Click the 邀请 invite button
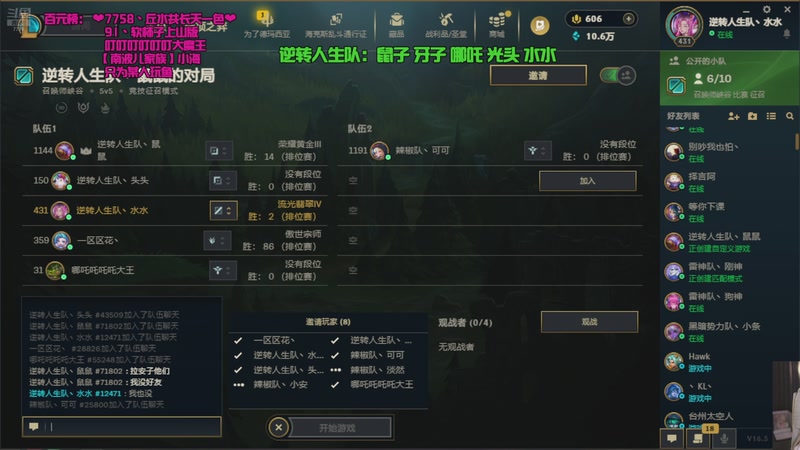 (x=538, y=76)
